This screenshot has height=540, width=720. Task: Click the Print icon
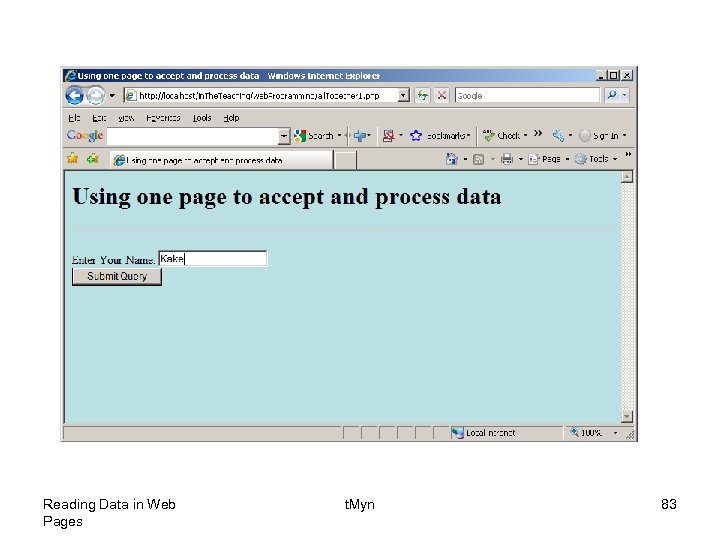506,159
